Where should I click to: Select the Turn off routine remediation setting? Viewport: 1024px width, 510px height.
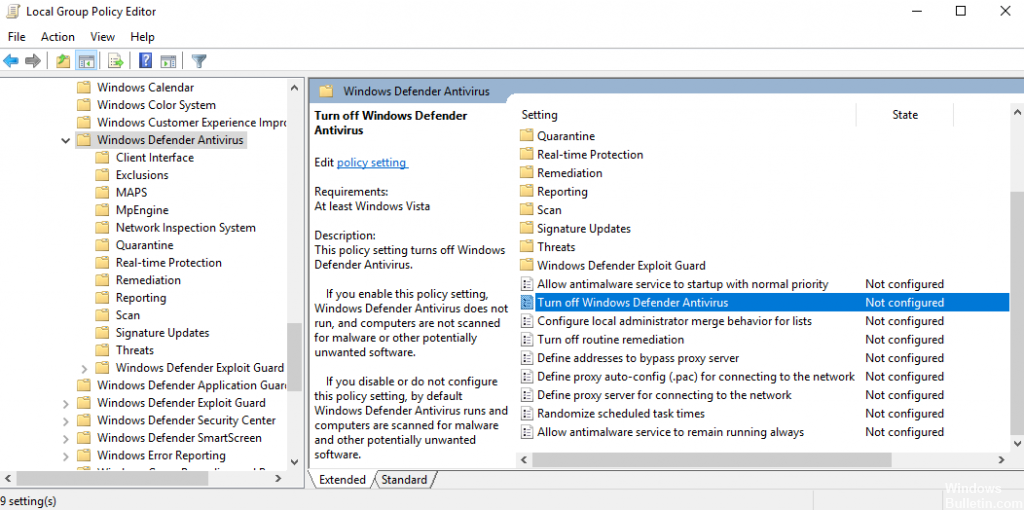(x=610, y=340)
